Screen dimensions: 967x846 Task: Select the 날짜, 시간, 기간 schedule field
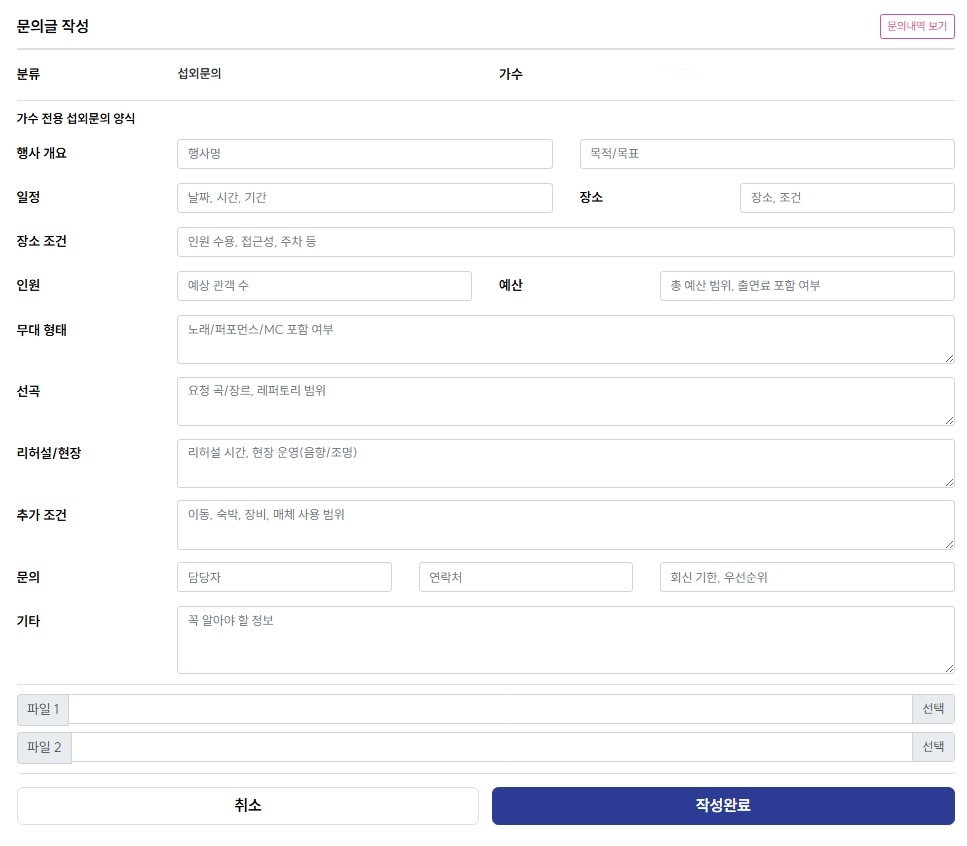pos(364,198)
